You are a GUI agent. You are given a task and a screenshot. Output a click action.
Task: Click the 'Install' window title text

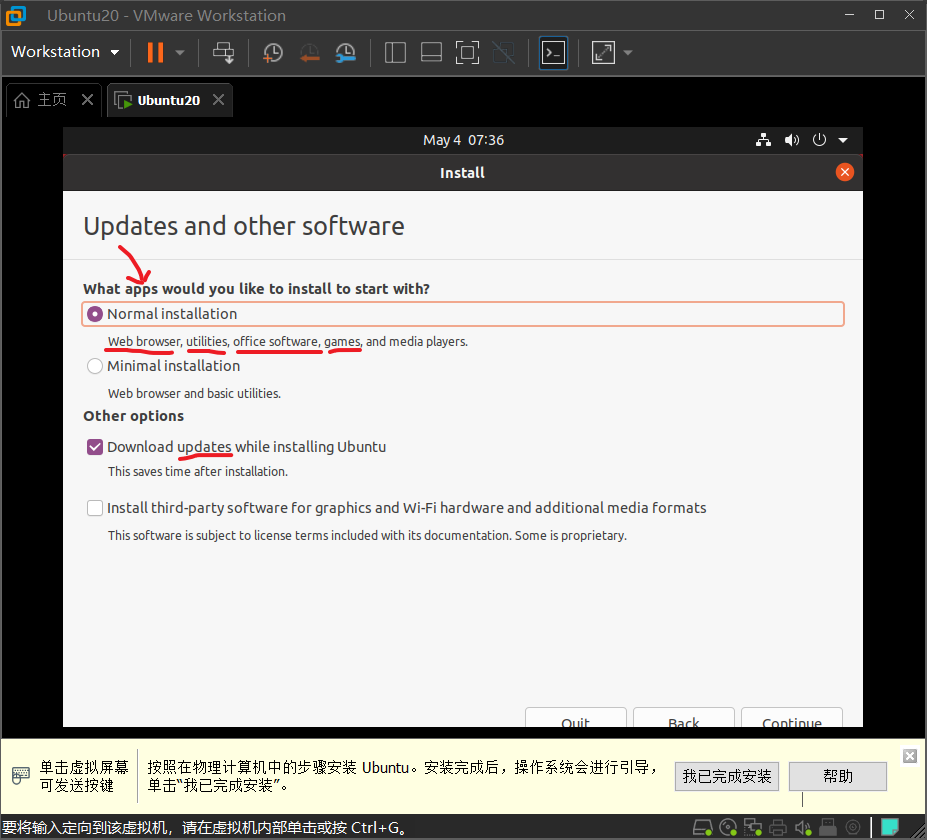click(462, 173)
